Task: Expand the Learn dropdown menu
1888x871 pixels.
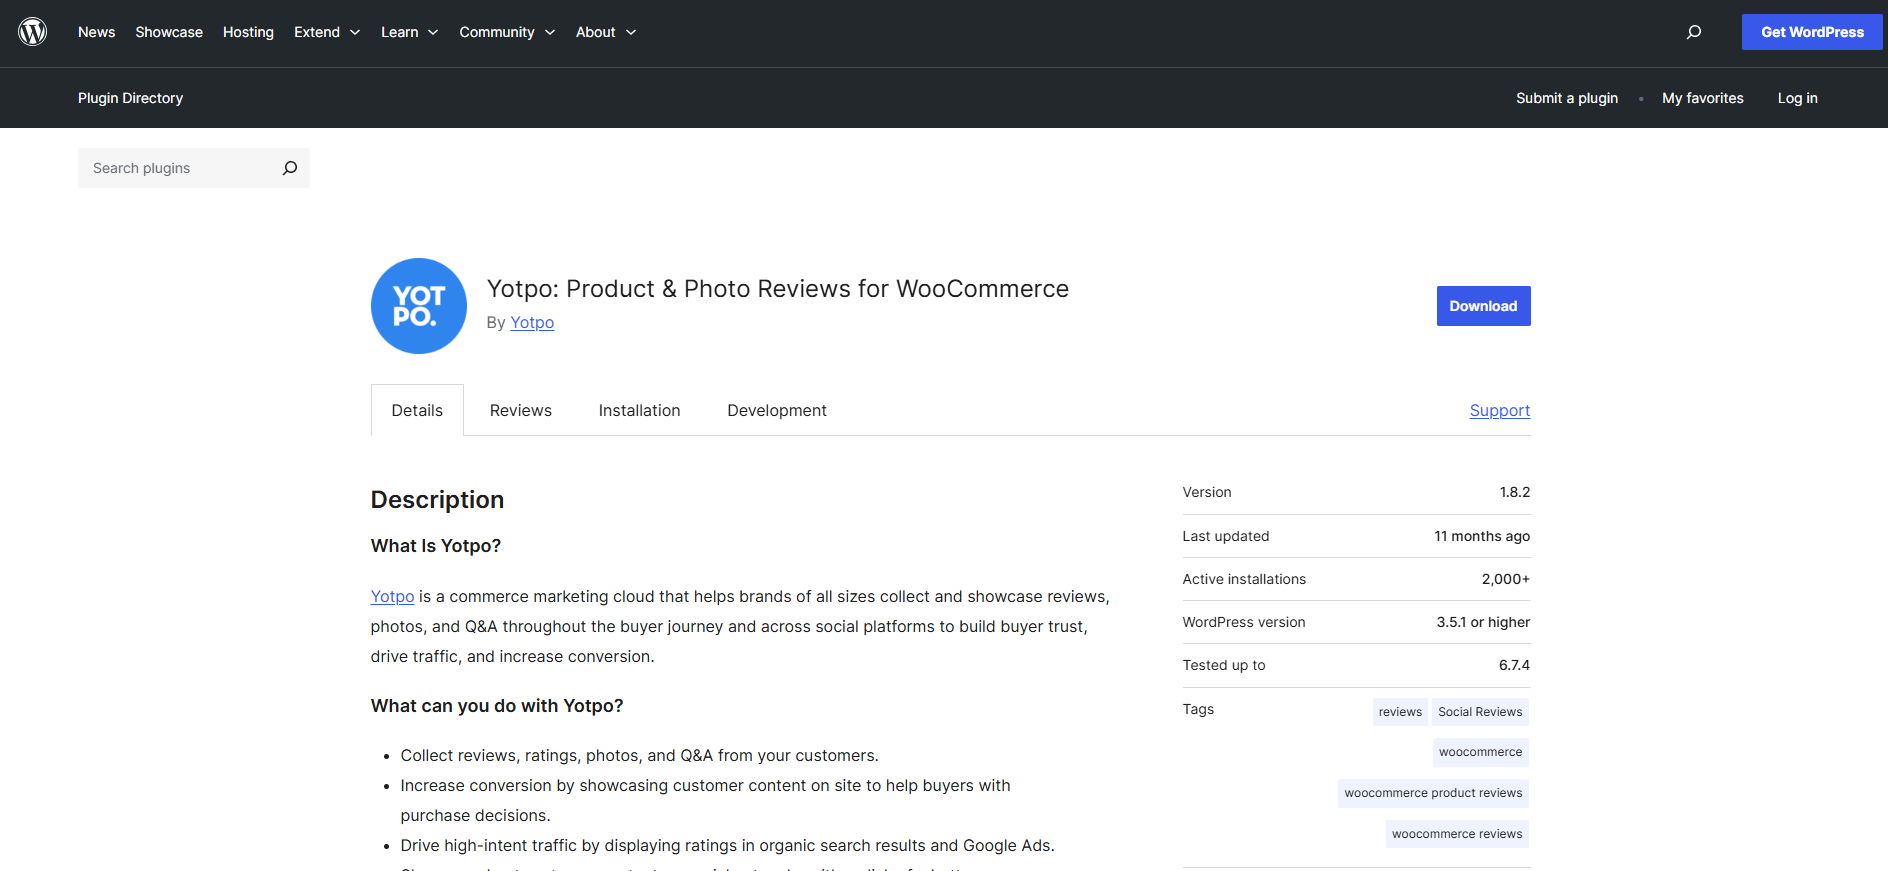Action: click(409, 32)
